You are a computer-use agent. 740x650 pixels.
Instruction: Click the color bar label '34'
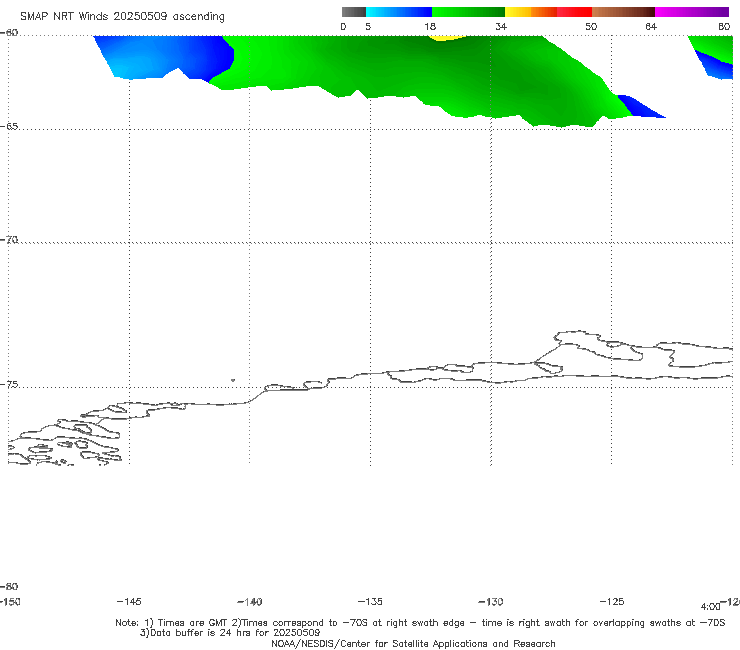pos(501,26)
